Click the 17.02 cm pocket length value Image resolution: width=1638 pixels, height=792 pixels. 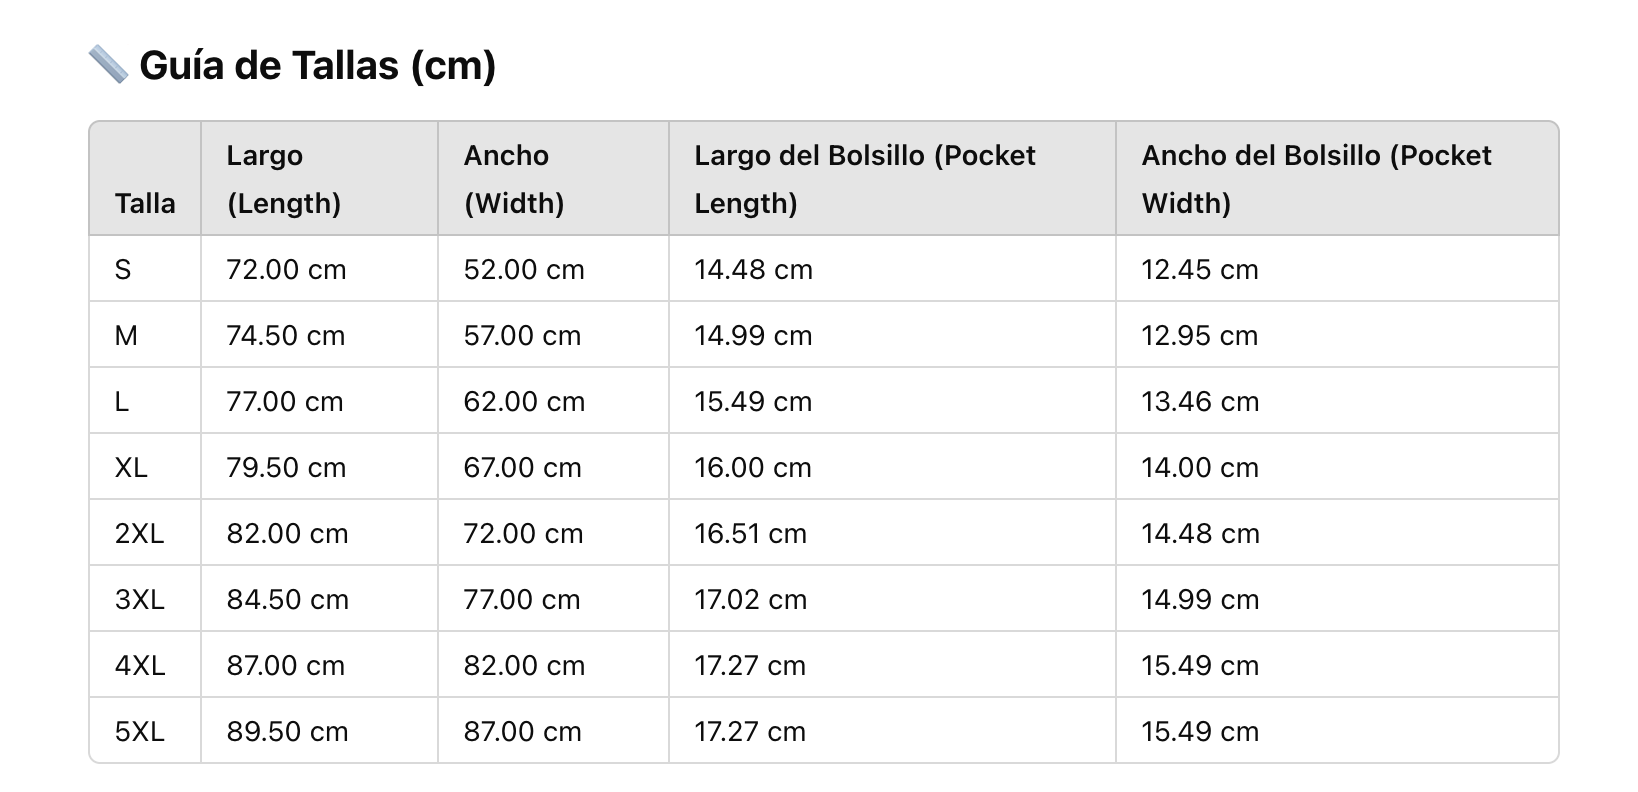[x=750, y=599]
